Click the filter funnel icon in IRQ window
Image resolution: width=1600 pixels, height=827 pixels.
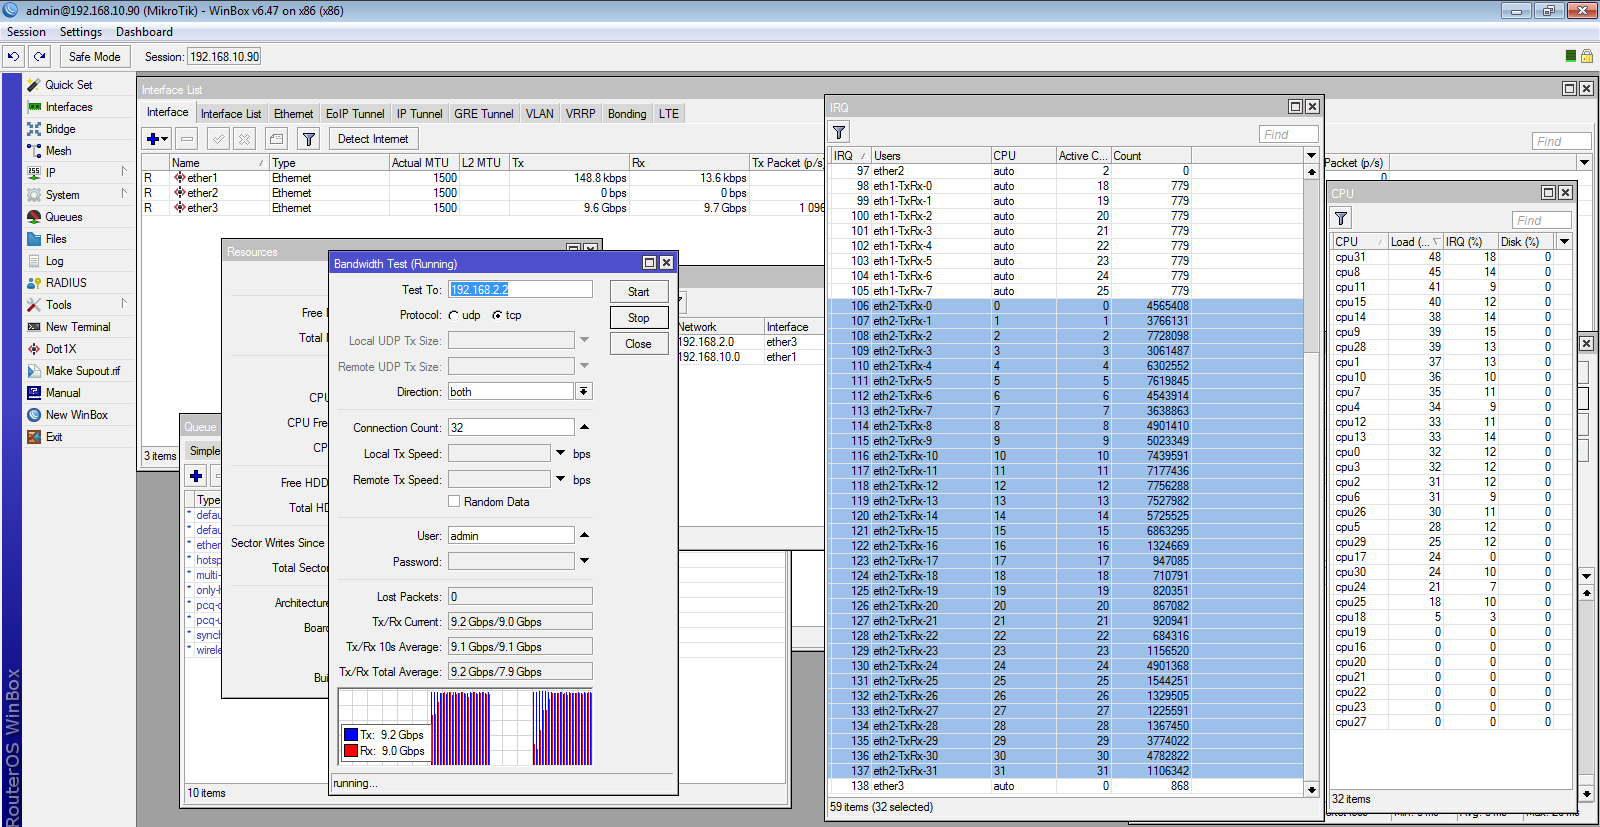point(839,132)
